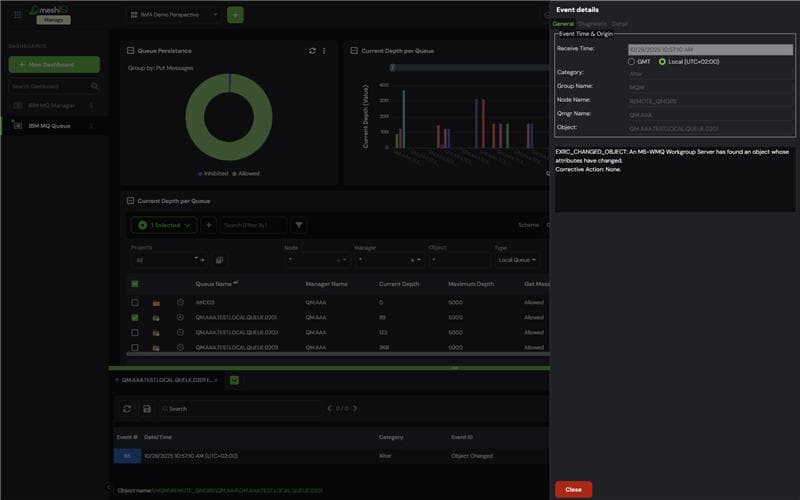Click the red Close button
This screenshot has height=500, width=800.
click(x=573, y=489)
